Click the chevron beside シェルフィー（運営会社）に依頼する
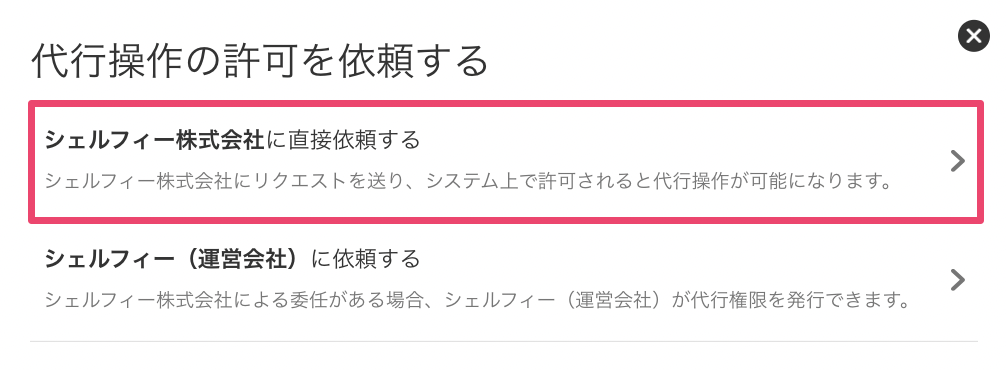This screenshot has width=1006, height=370. click(x=958, y=280)
